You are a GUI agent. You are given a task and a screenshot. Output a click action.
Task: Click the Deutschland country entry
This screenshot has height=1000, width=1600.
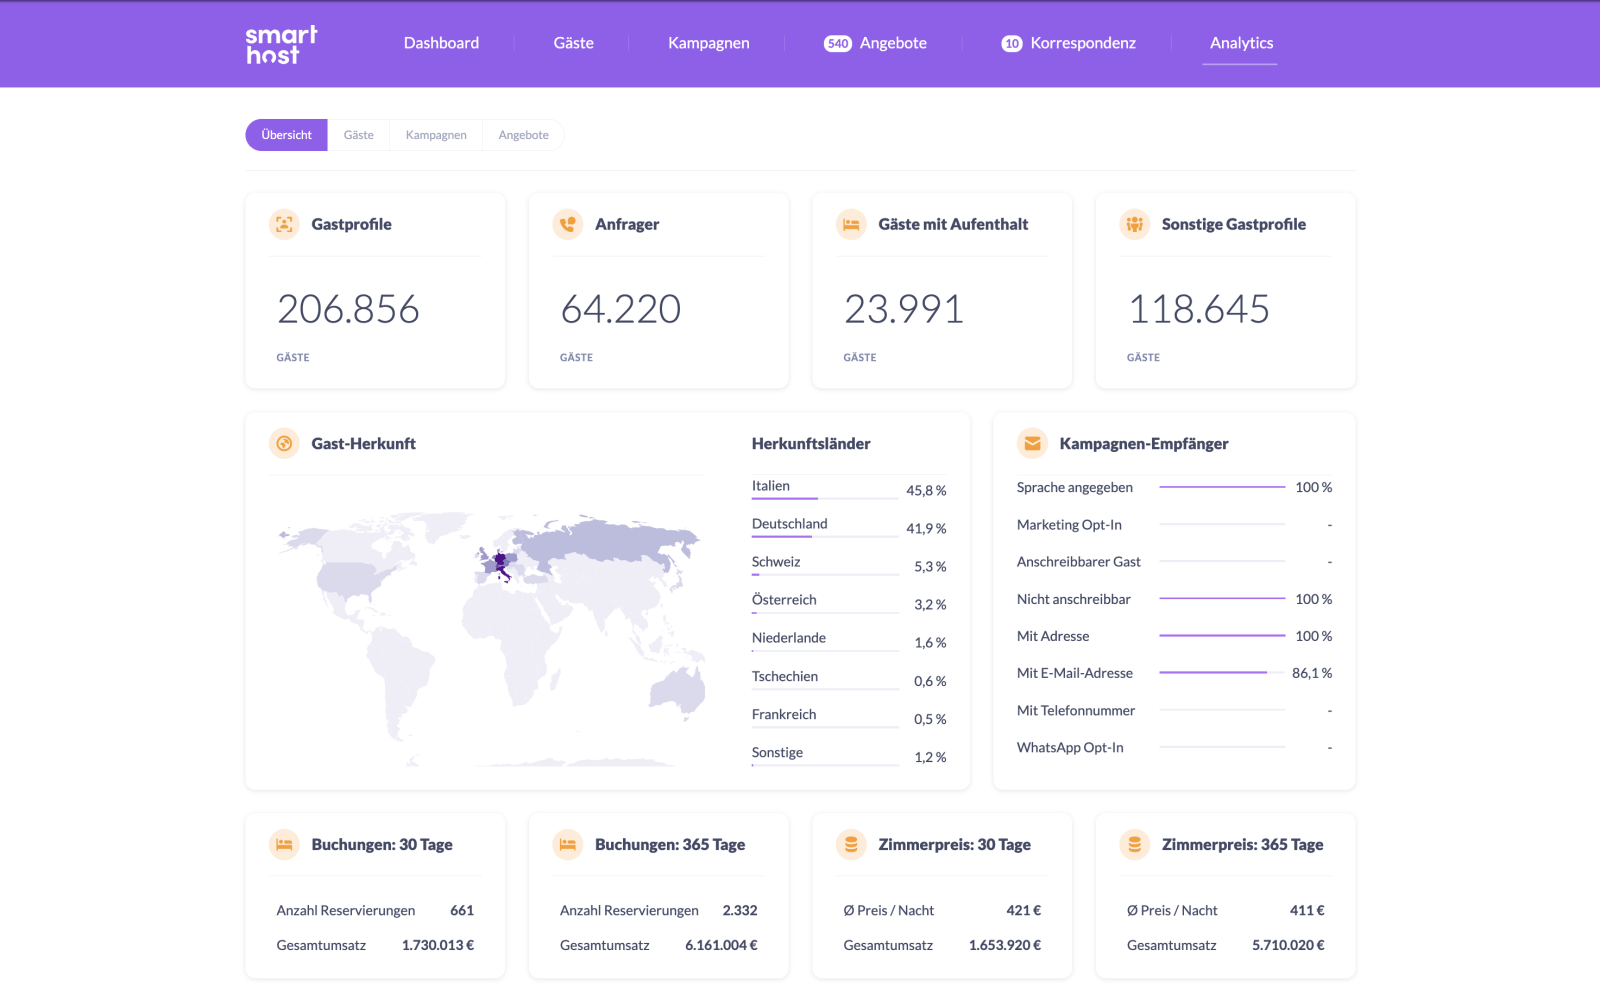click(790, 524)
